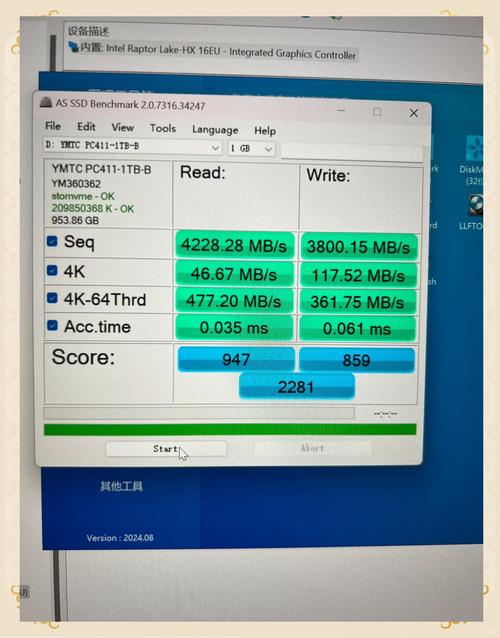Click the 4K write result 117.52 MB/s

358,275
